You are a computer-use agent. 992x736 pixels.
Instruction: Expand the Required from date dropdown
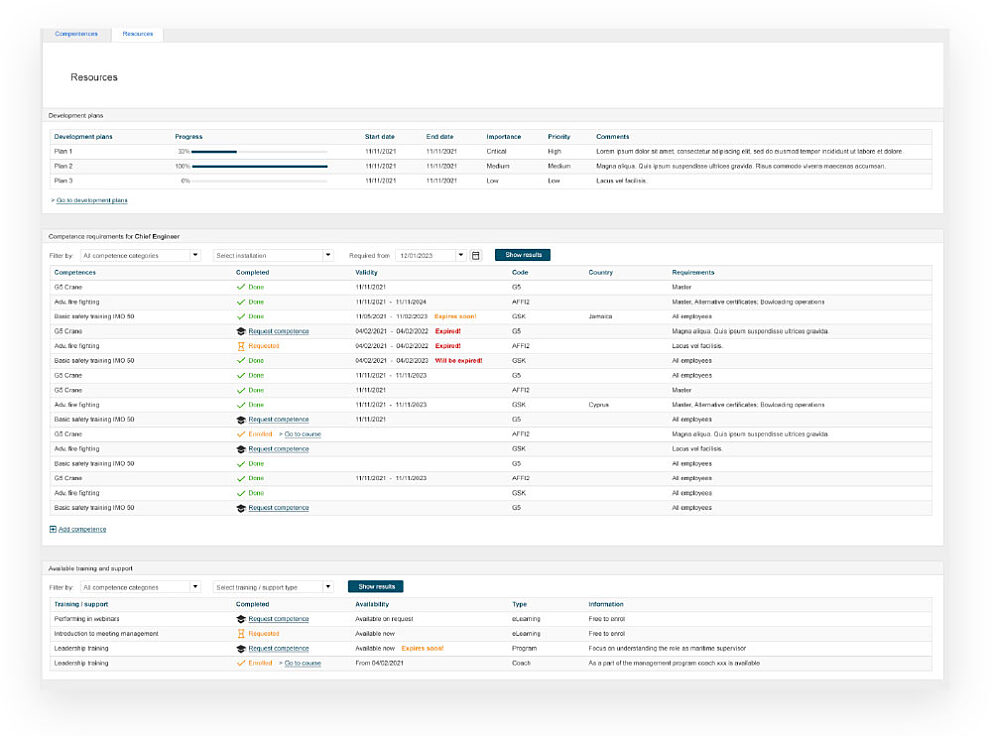(x=461, y=256)
